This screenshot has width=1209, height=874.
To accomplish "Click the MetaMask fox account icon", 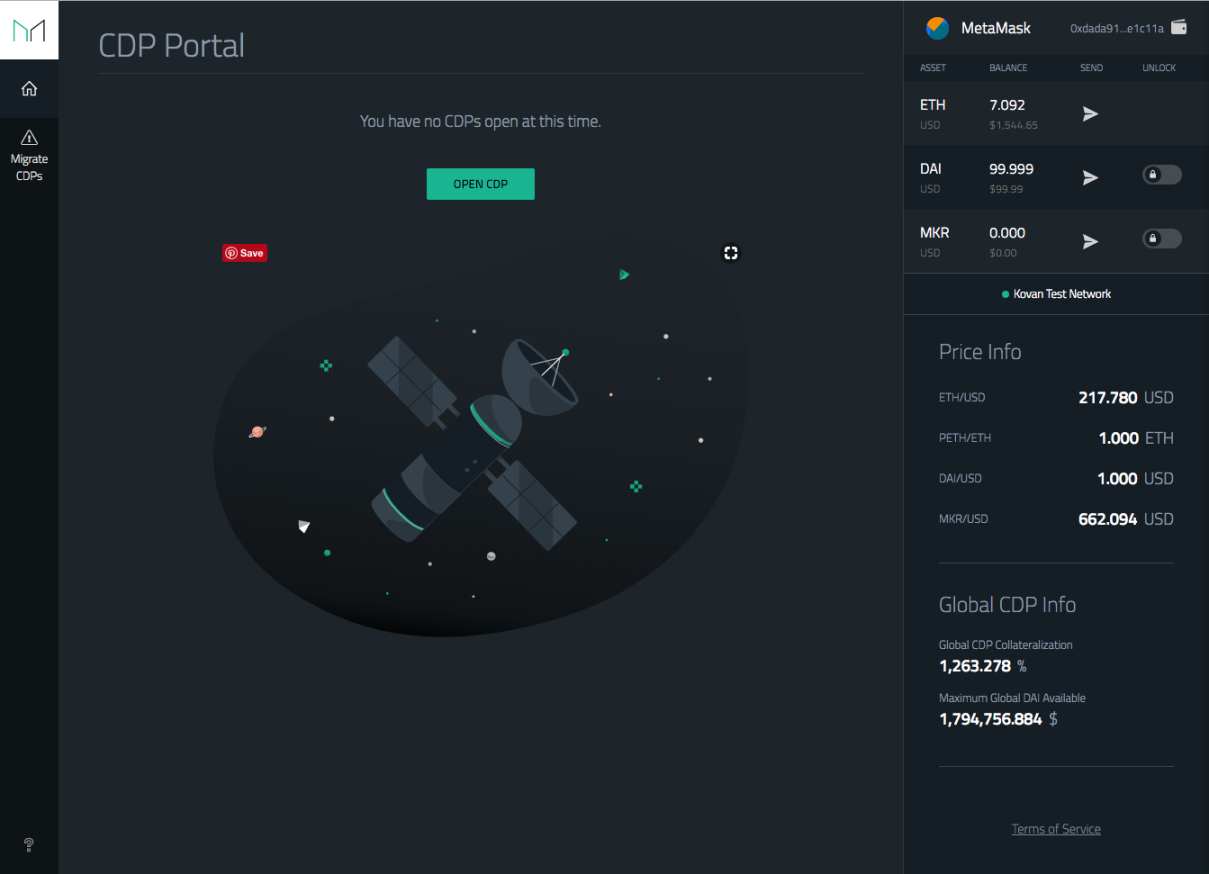I will pyautogui.click(x=937, y=28).
